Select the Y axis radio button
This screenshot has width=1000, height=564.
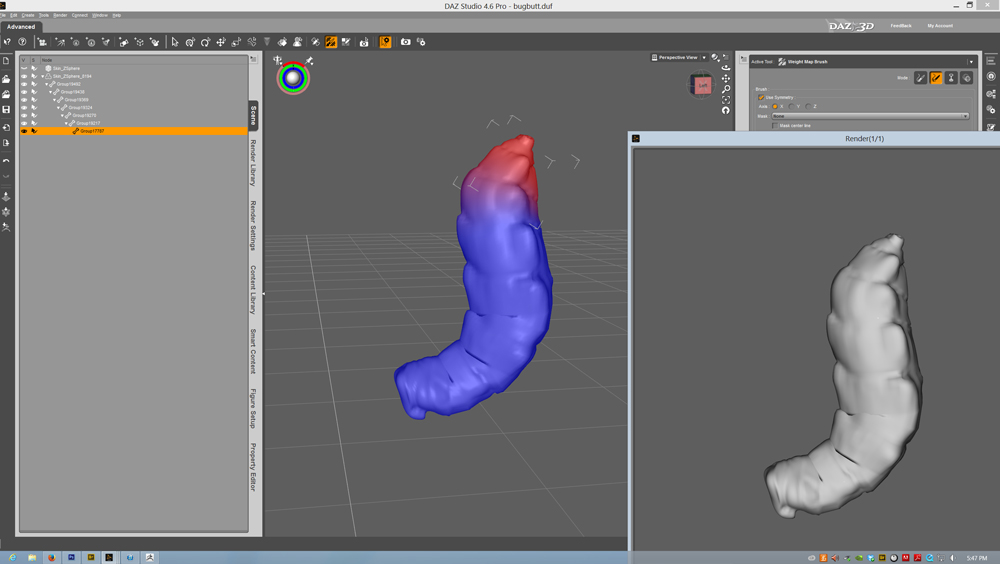[791, 107]
